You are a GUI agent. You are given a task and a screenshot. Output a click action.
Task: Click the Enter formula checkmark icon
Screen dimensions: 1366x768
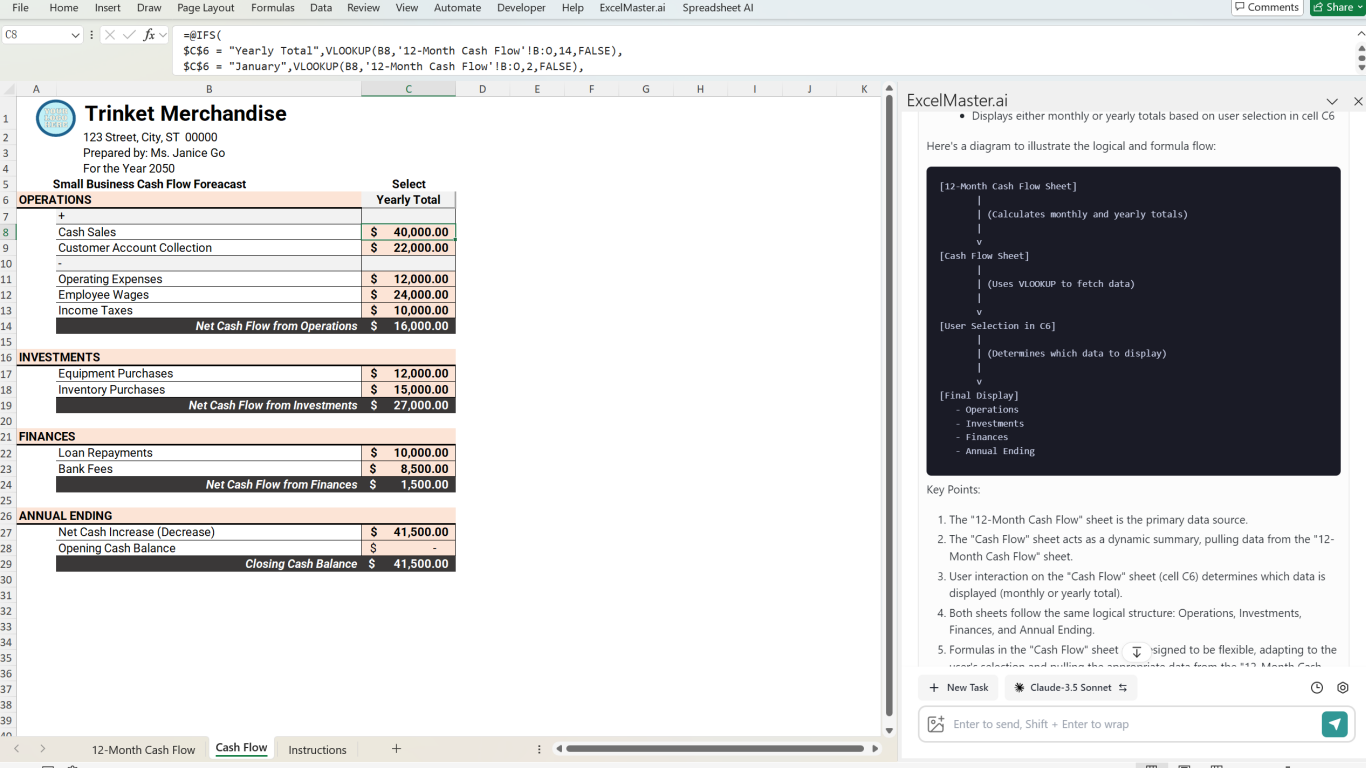click(x=129, y=35)
